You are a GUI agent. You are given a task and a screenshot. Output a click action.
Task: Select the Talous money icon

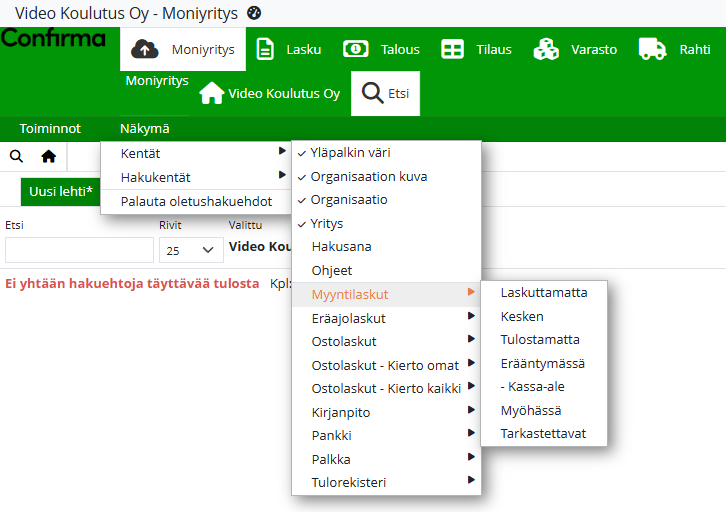[356, 49]
